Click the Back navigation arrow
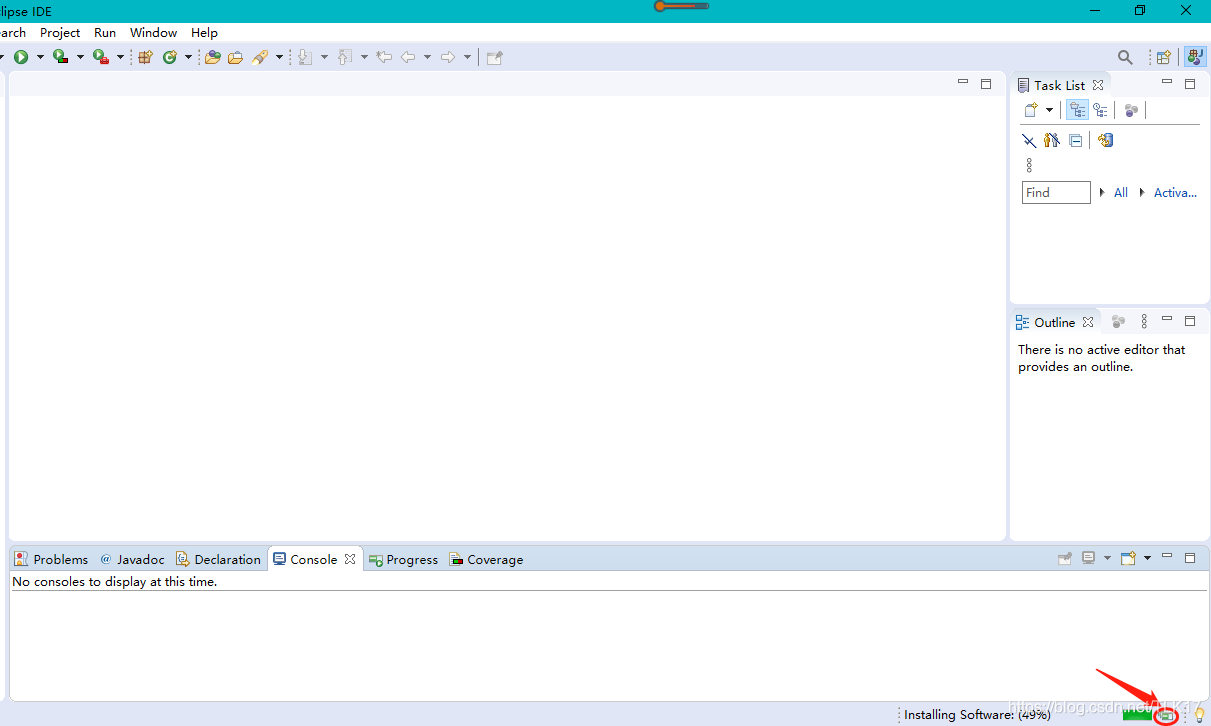Viewport: 1211px width, 726px height. click(408, 57)
